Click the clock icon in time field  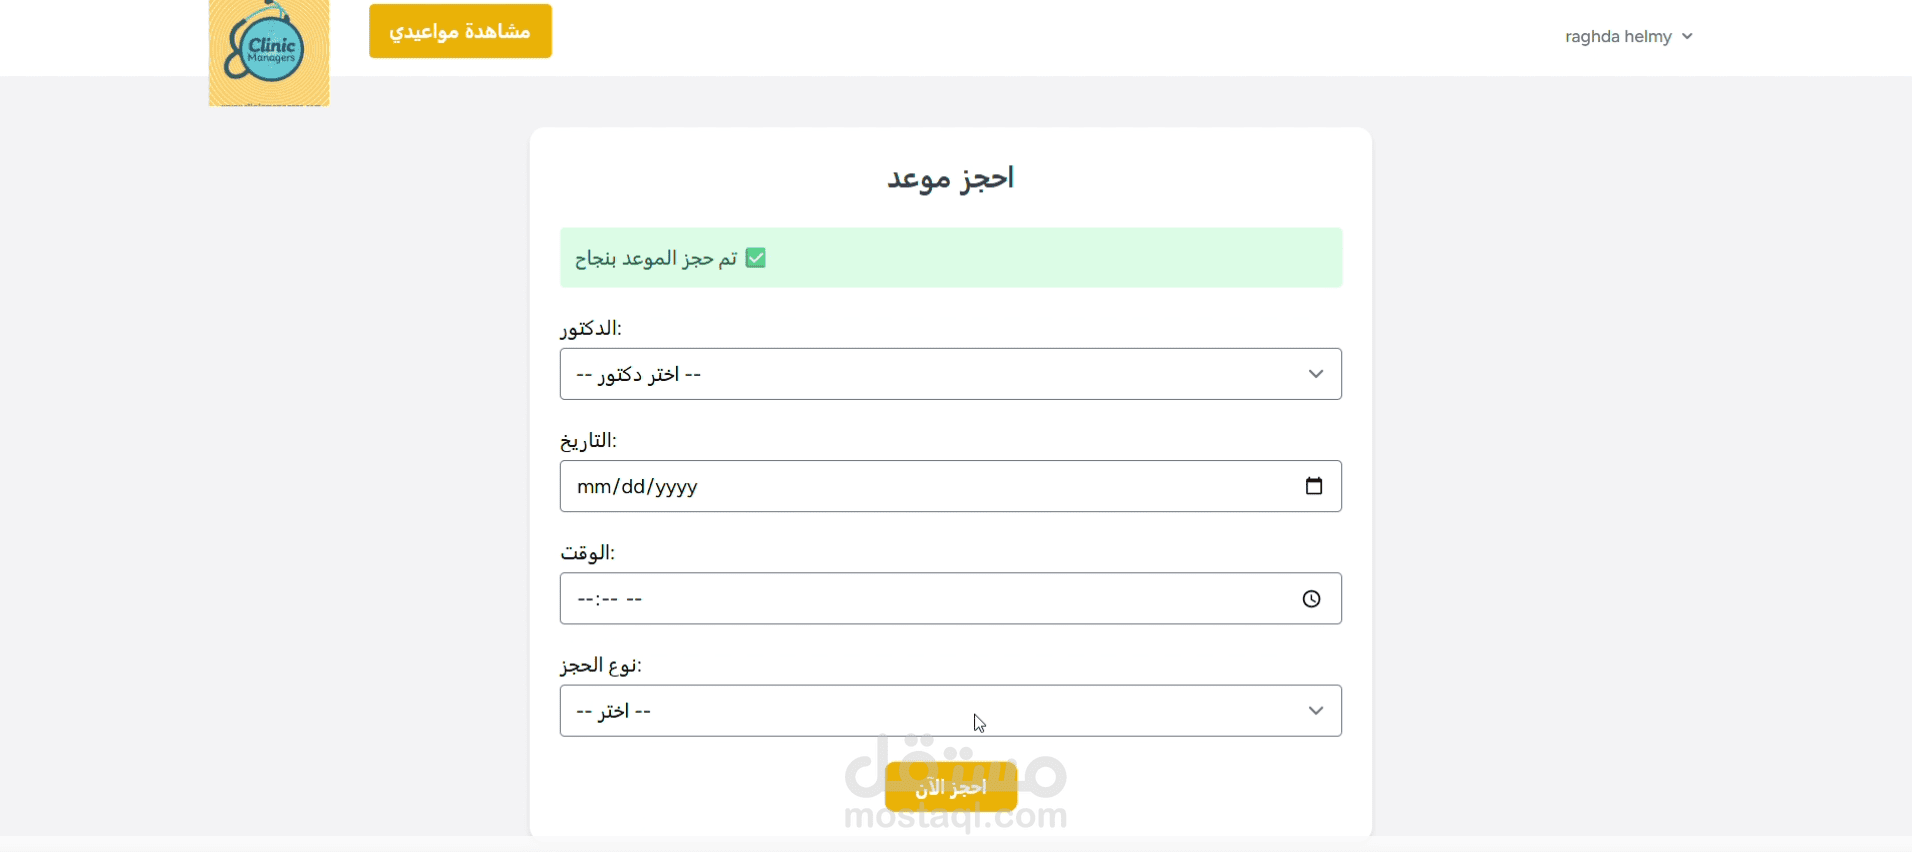[x=1312, y=599]
